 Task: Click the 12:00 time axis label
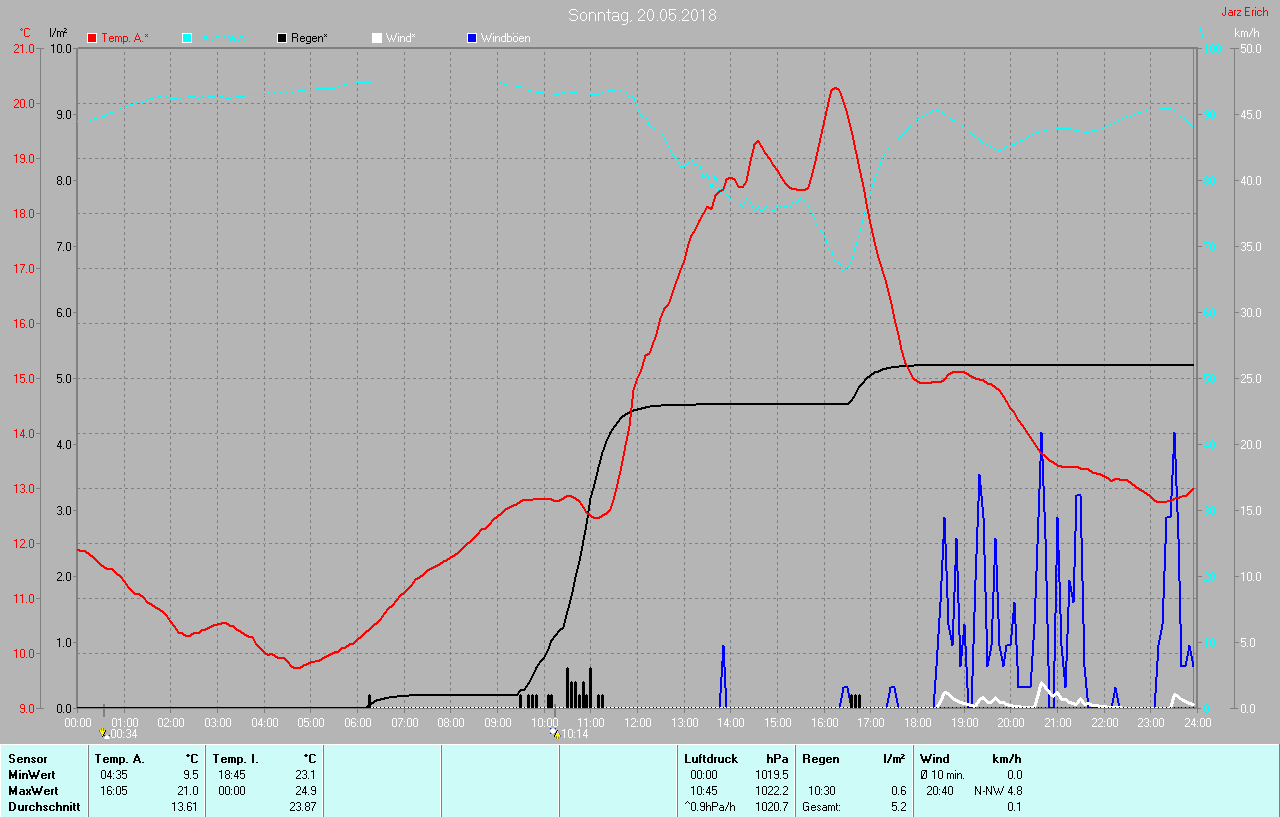pos(637,722)
